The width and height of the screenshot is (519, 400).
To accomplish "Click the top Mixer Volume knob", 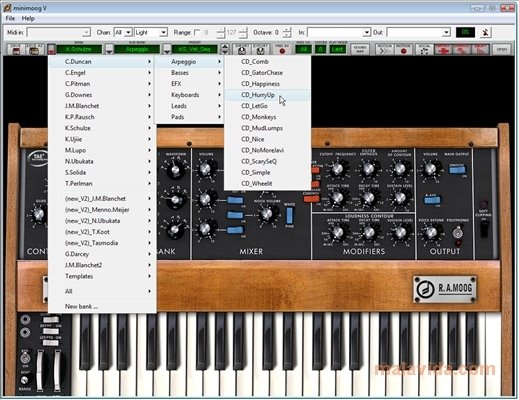I will (205, 169).
